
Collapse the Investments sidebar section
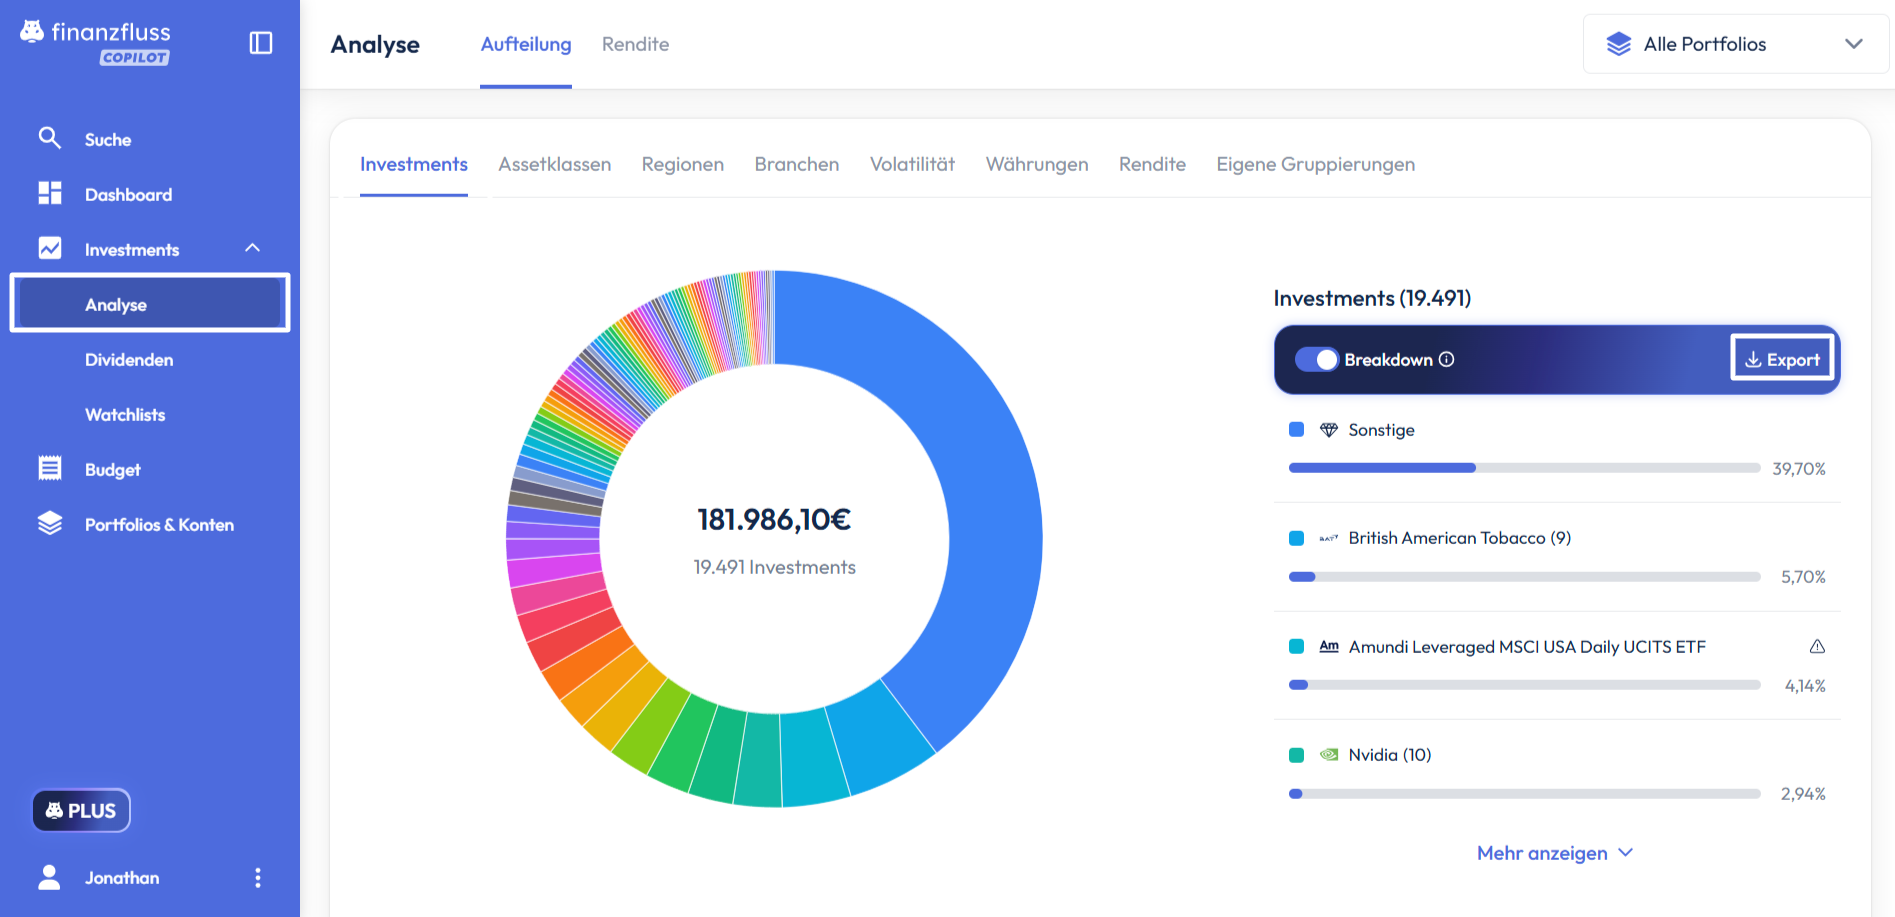coord(252,248)
